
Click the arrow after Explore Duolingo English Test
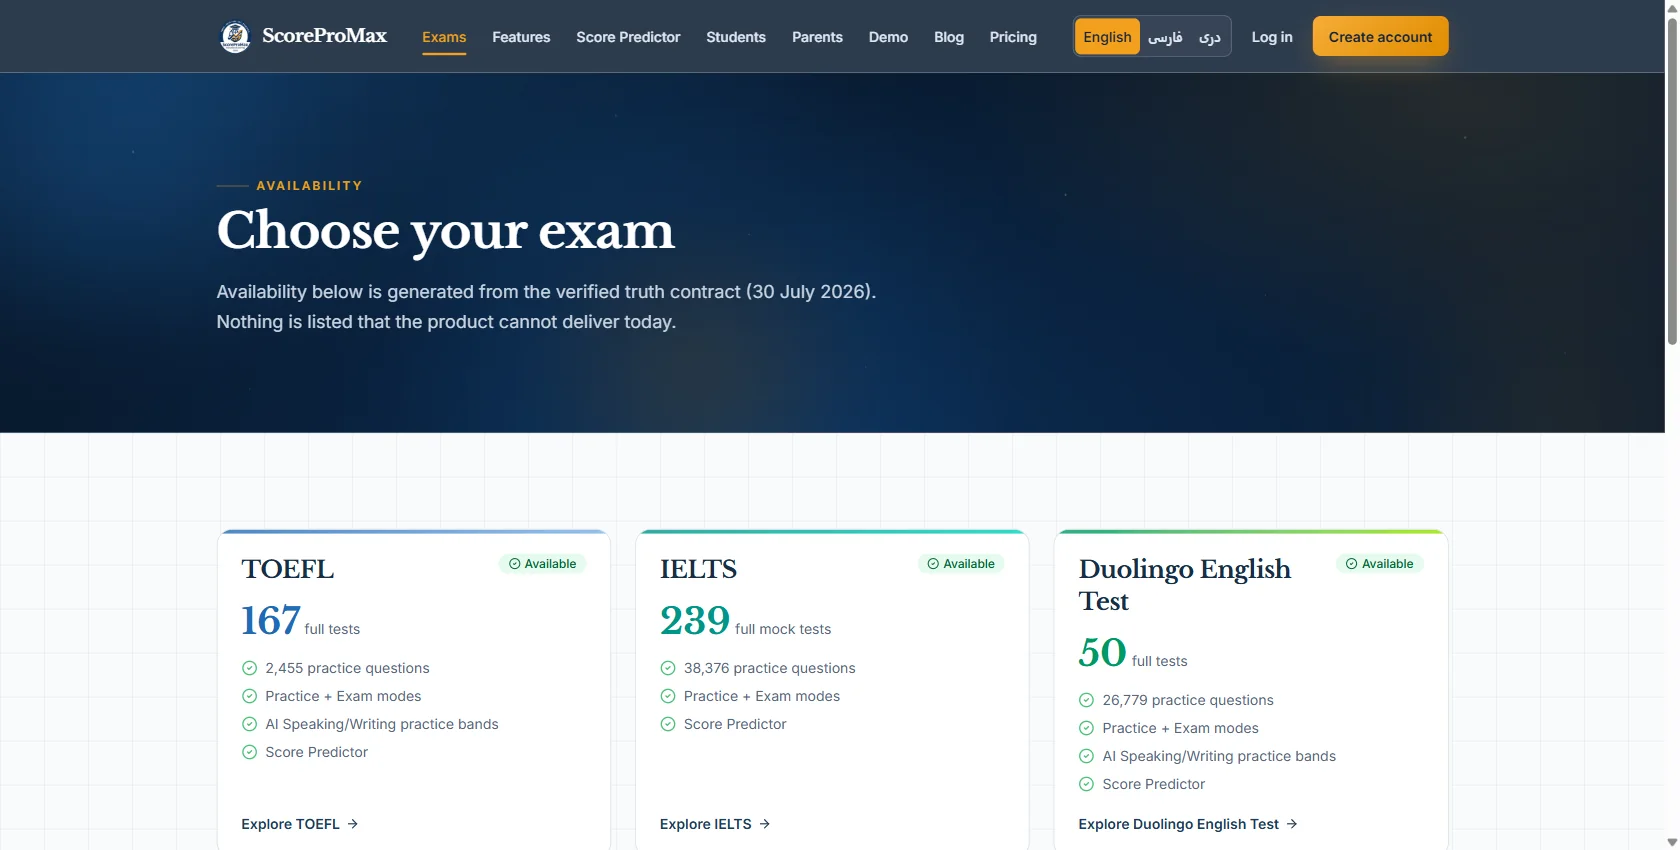tap(1292, 824)
